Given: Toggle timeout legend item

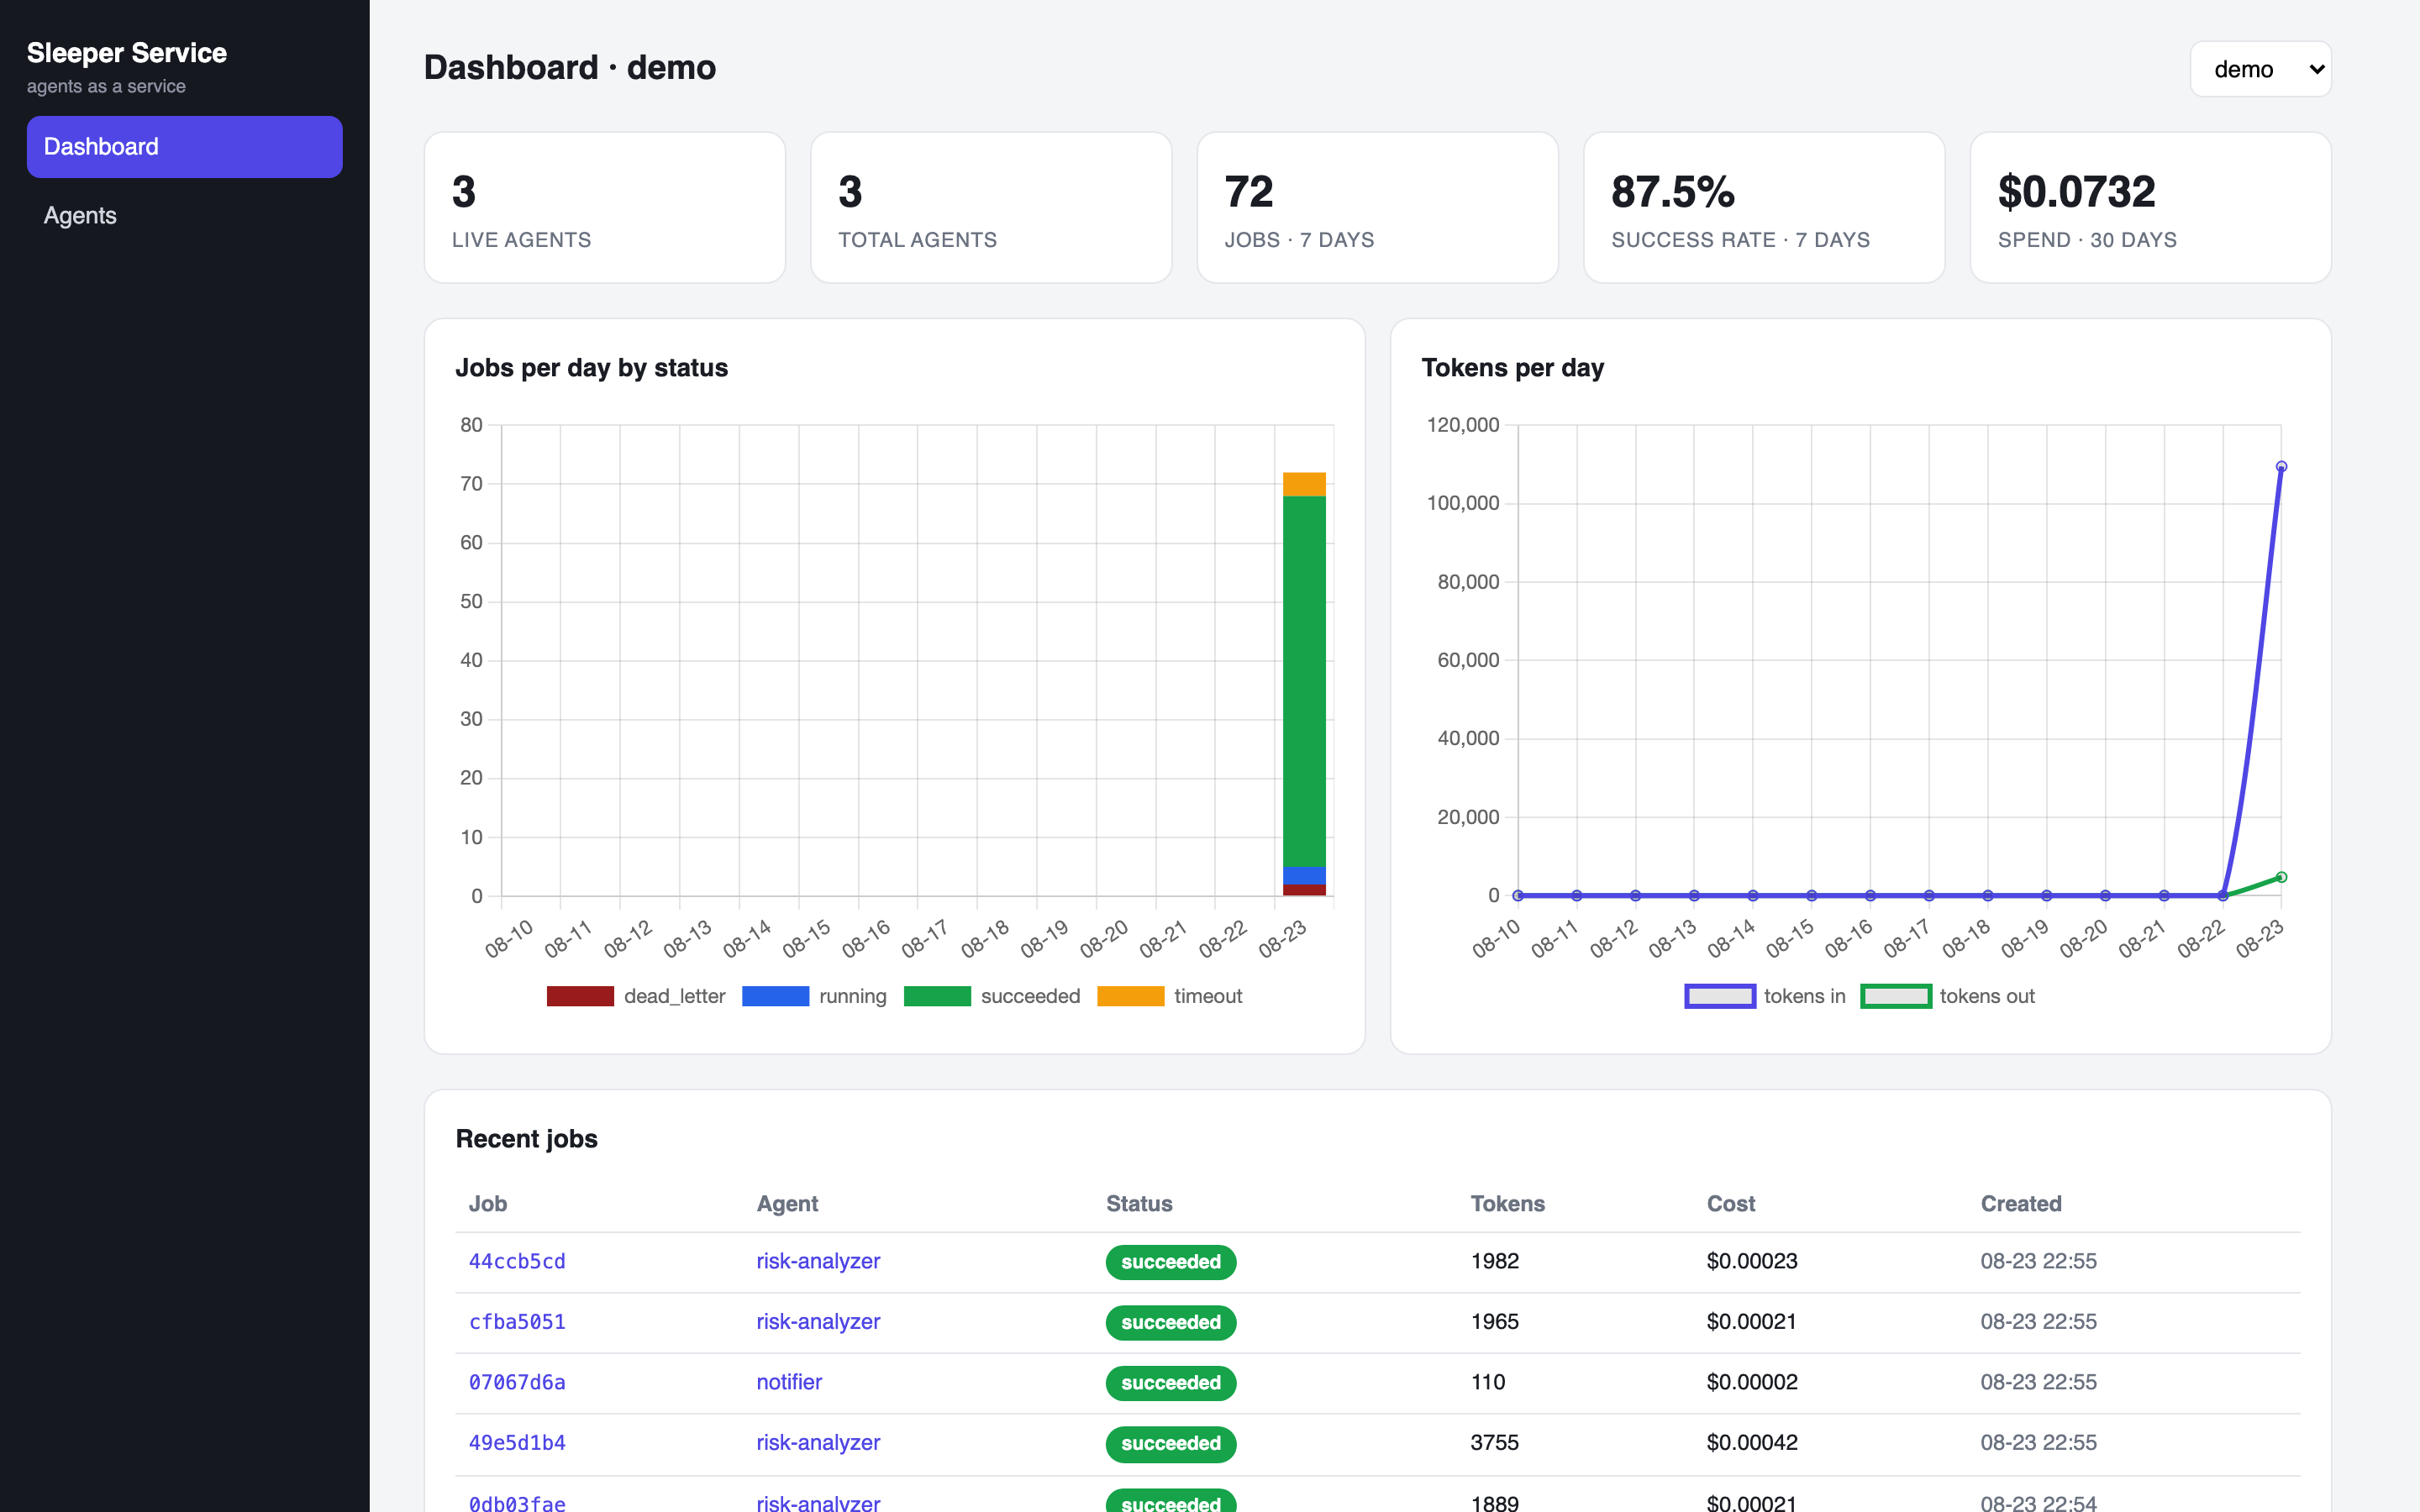Looking at the screenshot, I should tap(1130, 996).
